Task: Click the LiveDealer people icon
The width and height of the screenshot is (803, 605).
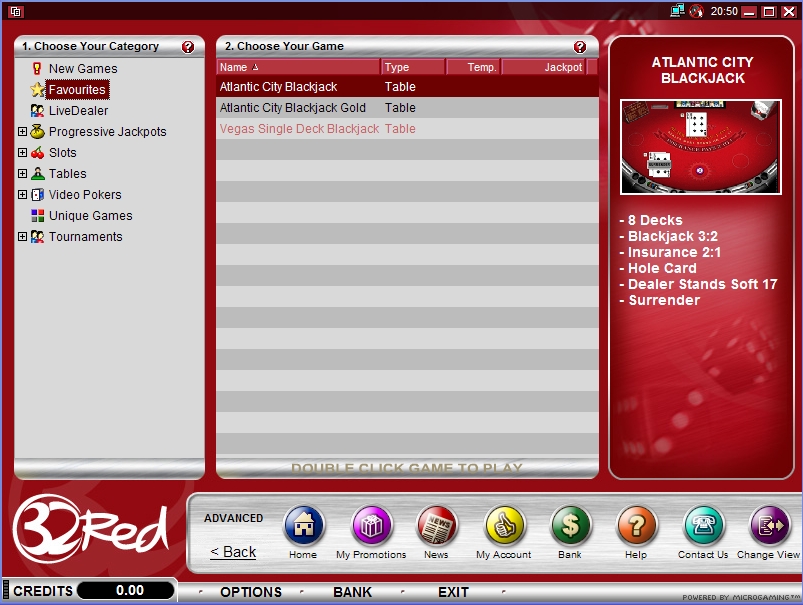Action: (37, 111)
